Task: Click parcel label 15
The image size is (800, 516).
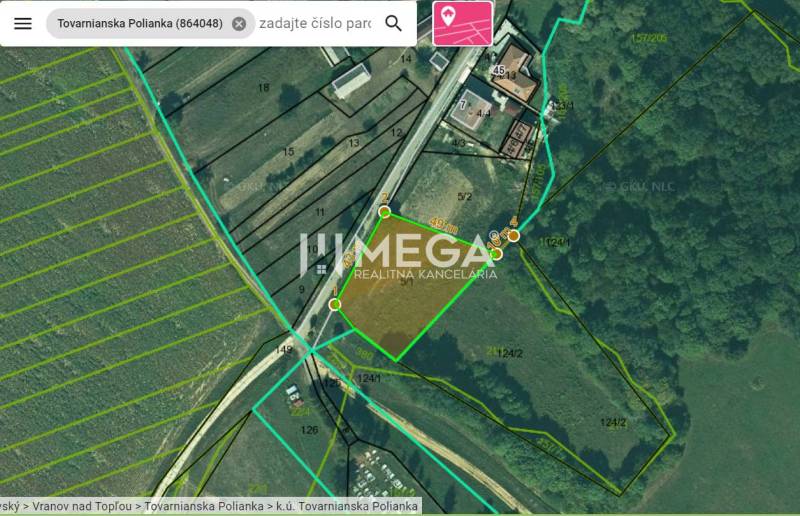Action: pos(288,152)
